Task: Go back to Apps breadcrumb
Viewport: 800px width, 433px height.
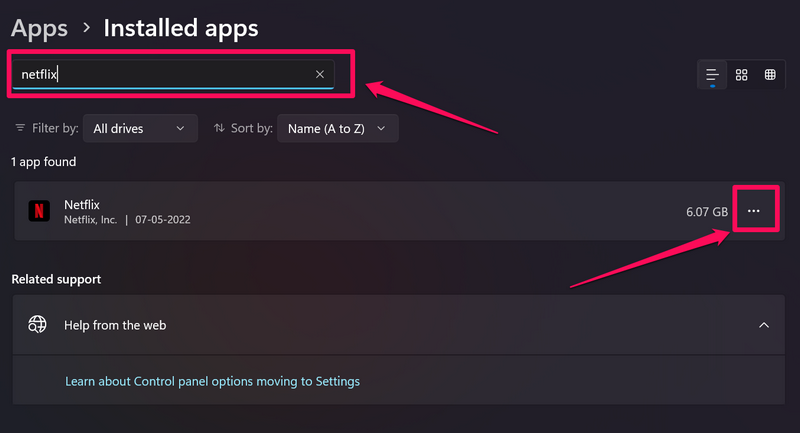Action: click(x=40, y=28)
